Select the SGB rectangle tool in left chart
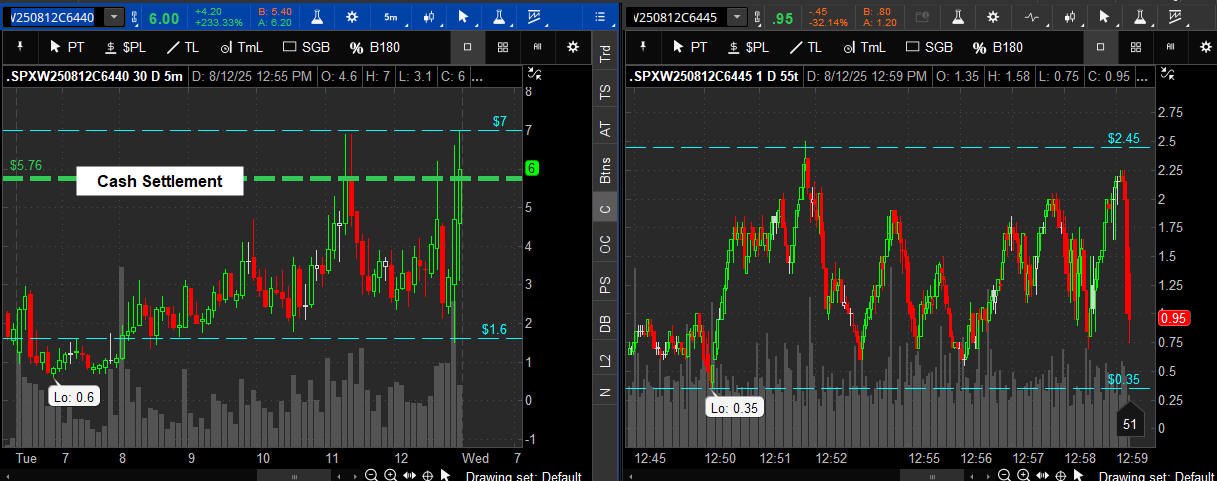Viewport: 1217px width, 481px height. pyautogui.click(x=307, y=47)
